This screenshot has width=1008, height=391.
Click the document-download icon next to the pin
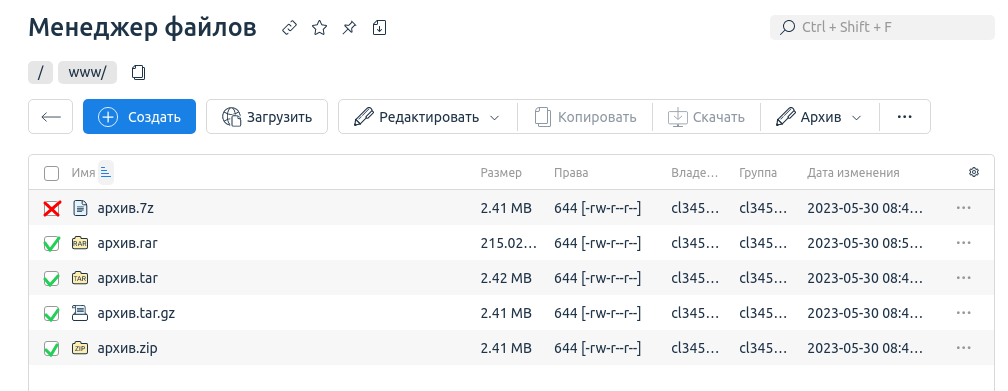click(x=379, y=28)
